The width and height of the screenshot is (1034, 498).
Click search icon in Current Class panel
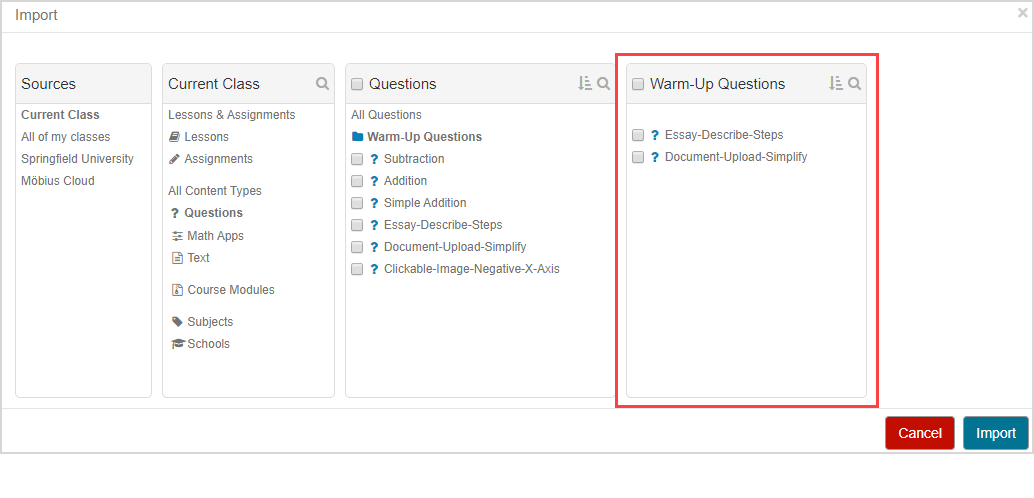322,84
